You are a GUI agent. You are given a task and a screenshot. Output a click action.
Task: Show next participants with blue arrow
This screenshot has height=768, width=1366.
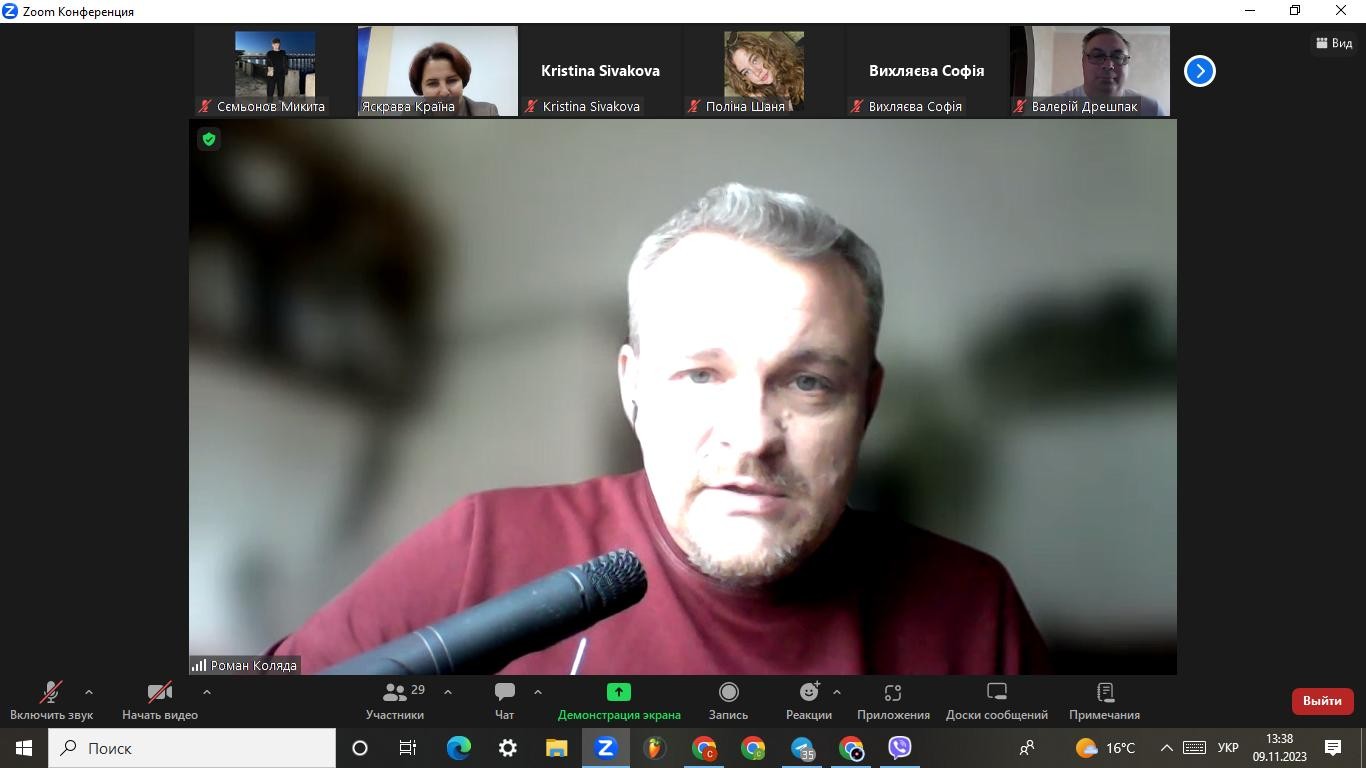1199,71
